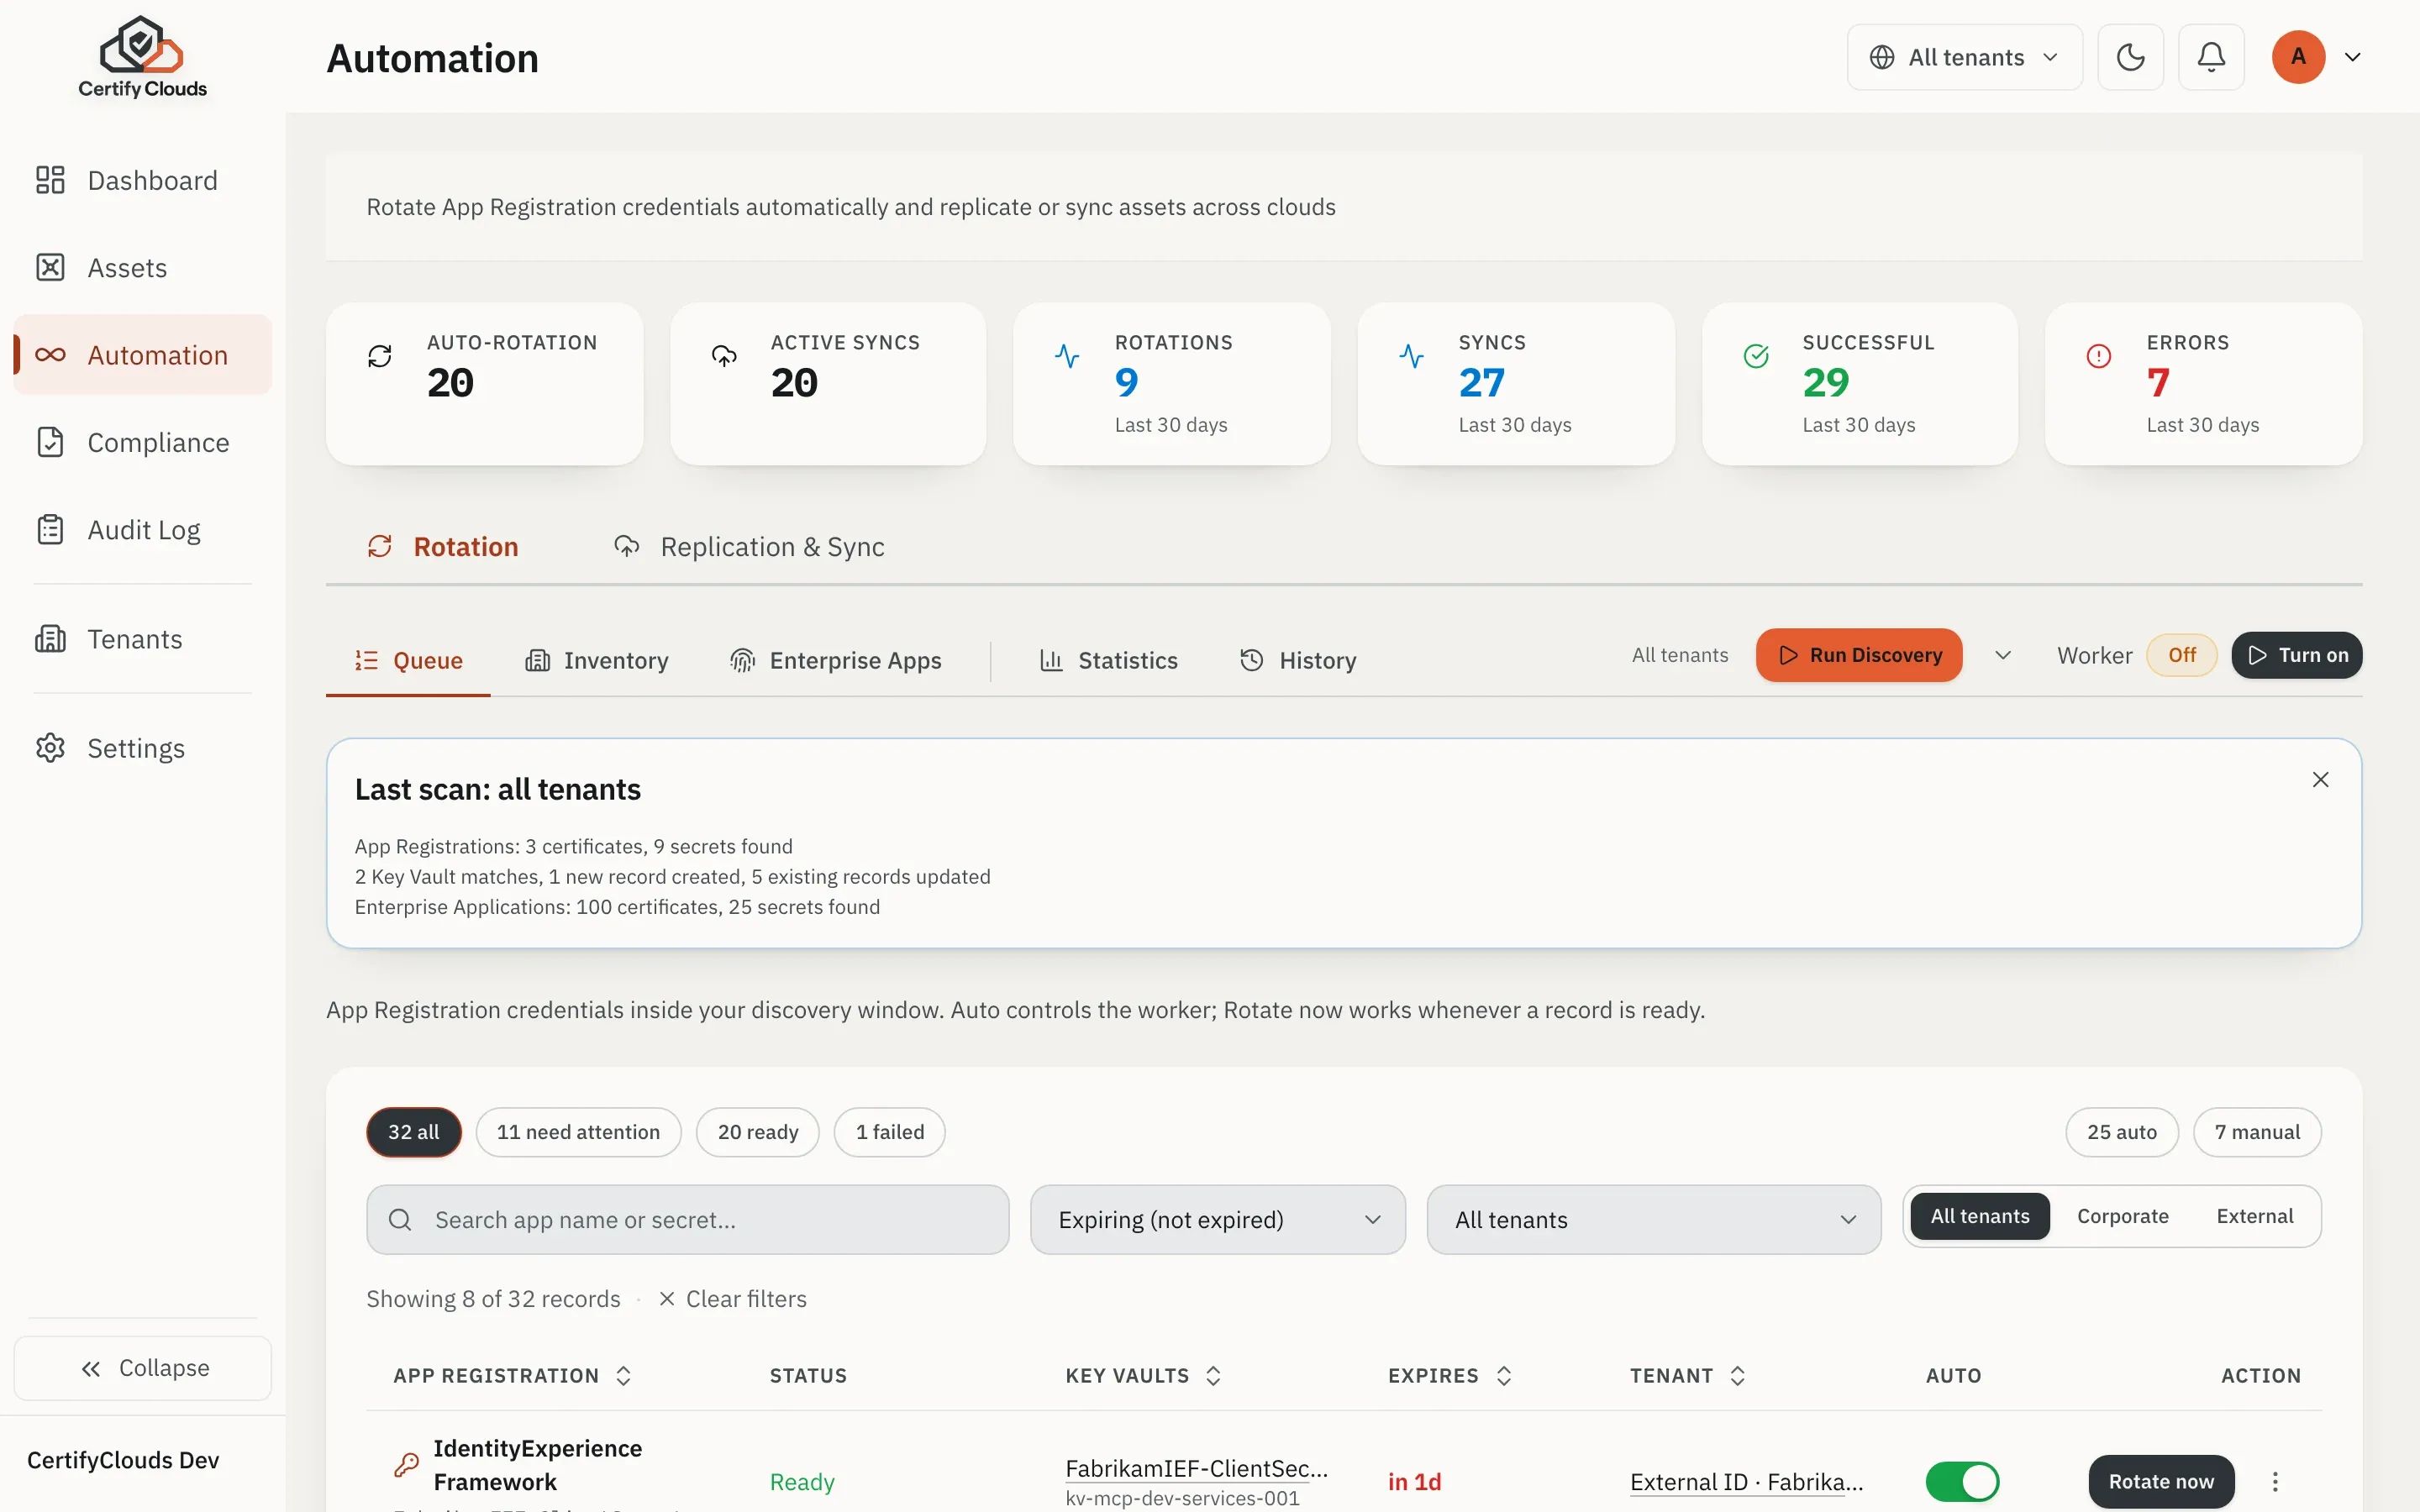Go to Compliance page
2420x1512 pixels.
142,442
